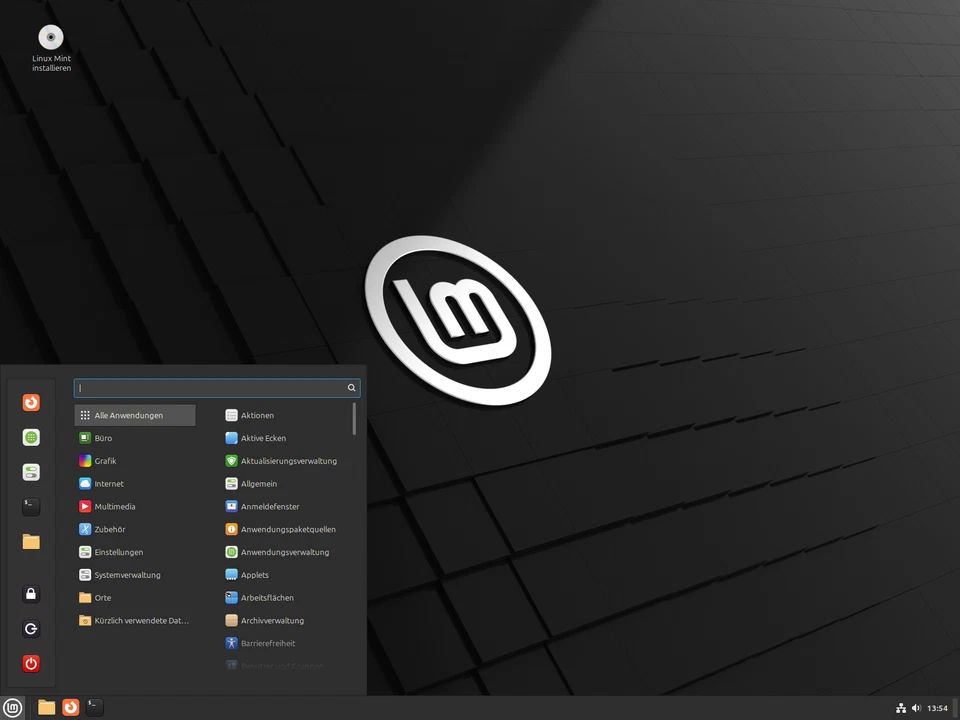
Task: Lock the screen using the padlock icon
Action: click(x=31, y=594)
